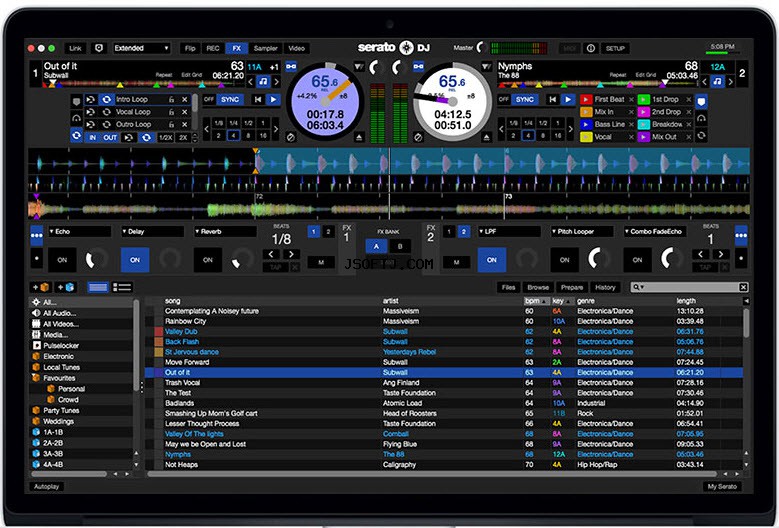
Task: Show deck 2 loops tab icon
Action: tap(701, 135)
